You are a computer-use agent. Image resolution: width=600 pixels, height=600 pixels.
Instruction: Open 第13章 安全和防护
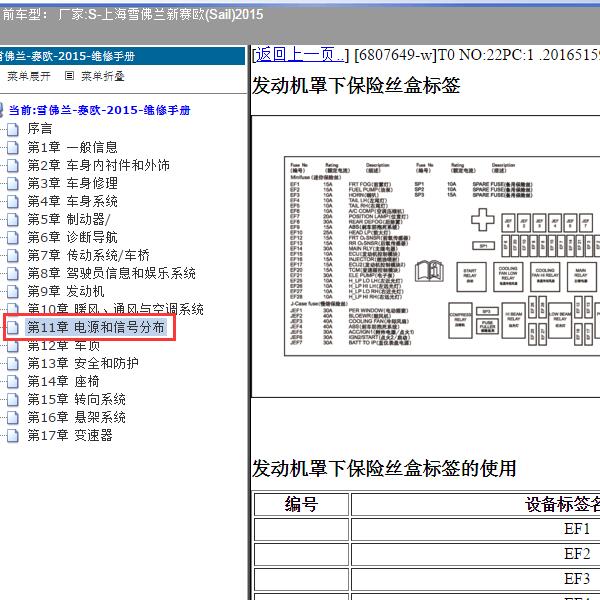click(x=83, y=363)
